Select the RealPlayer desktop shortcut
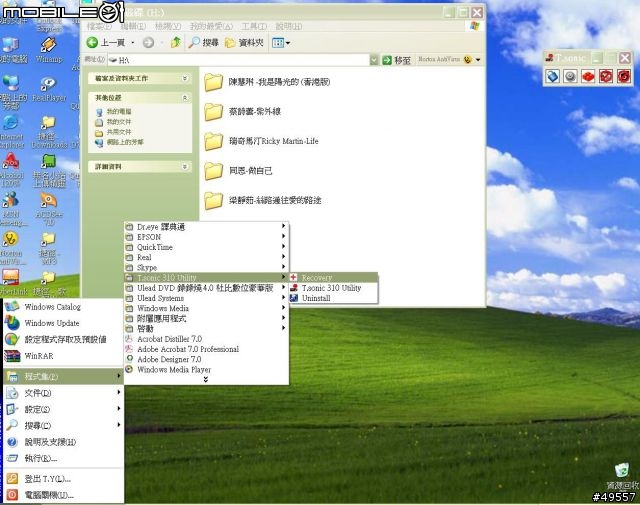The width and height of the screenshot is (640, 505). pos(49,89)
